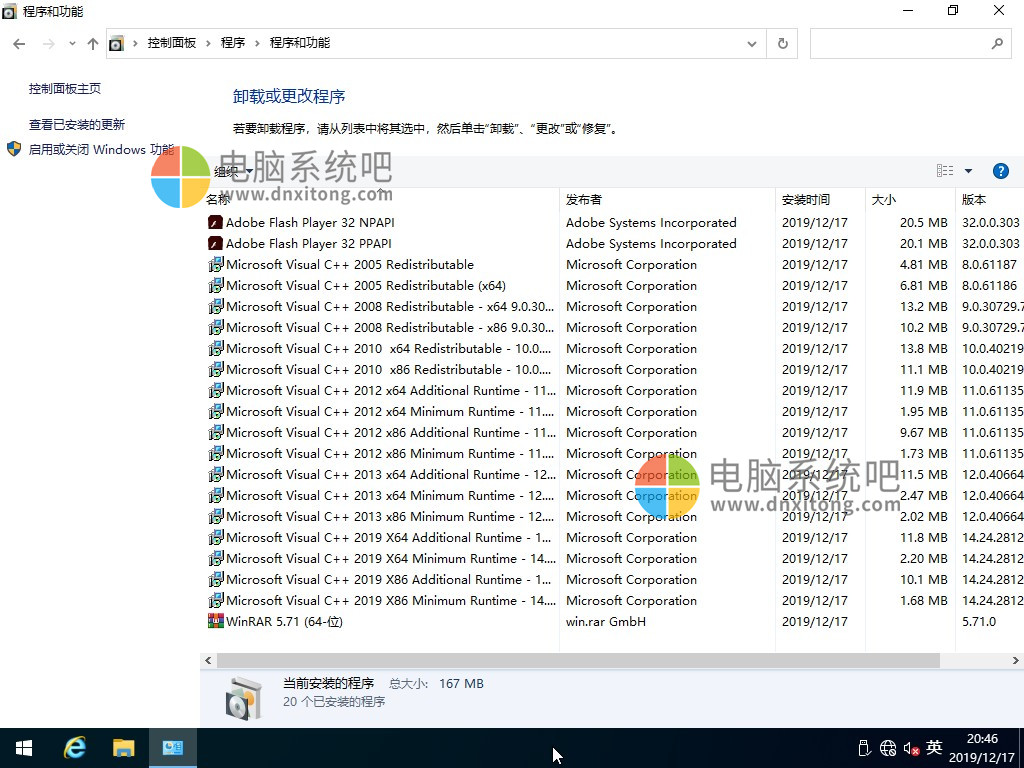Select the WinRAR 5.71 program icon
The image size is (1024, 768).
(x=215, y=621)
